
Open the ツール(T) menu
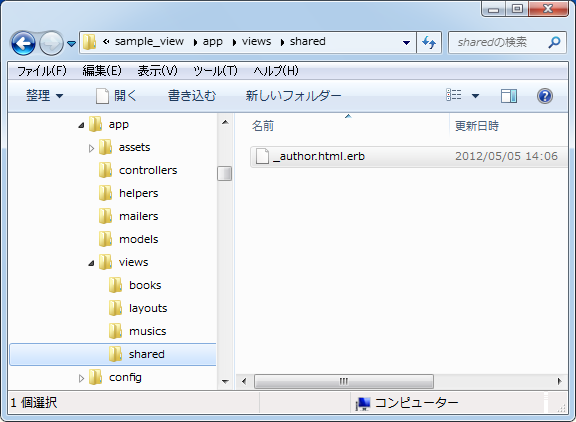[215, 71]
